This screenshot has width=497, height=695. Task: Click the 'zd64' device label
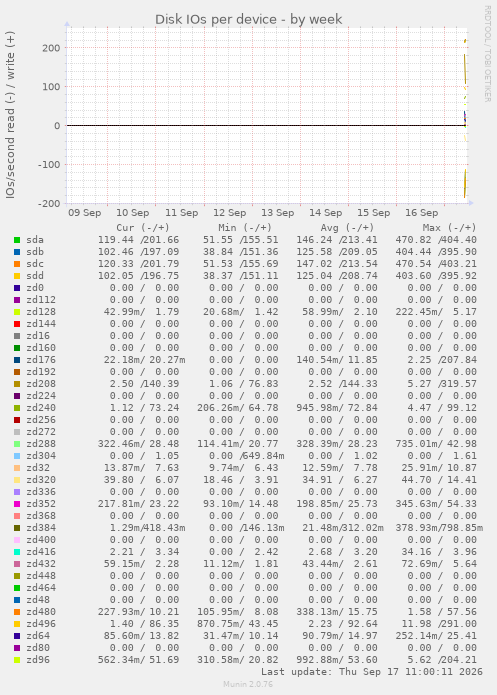tap(38, 636)
